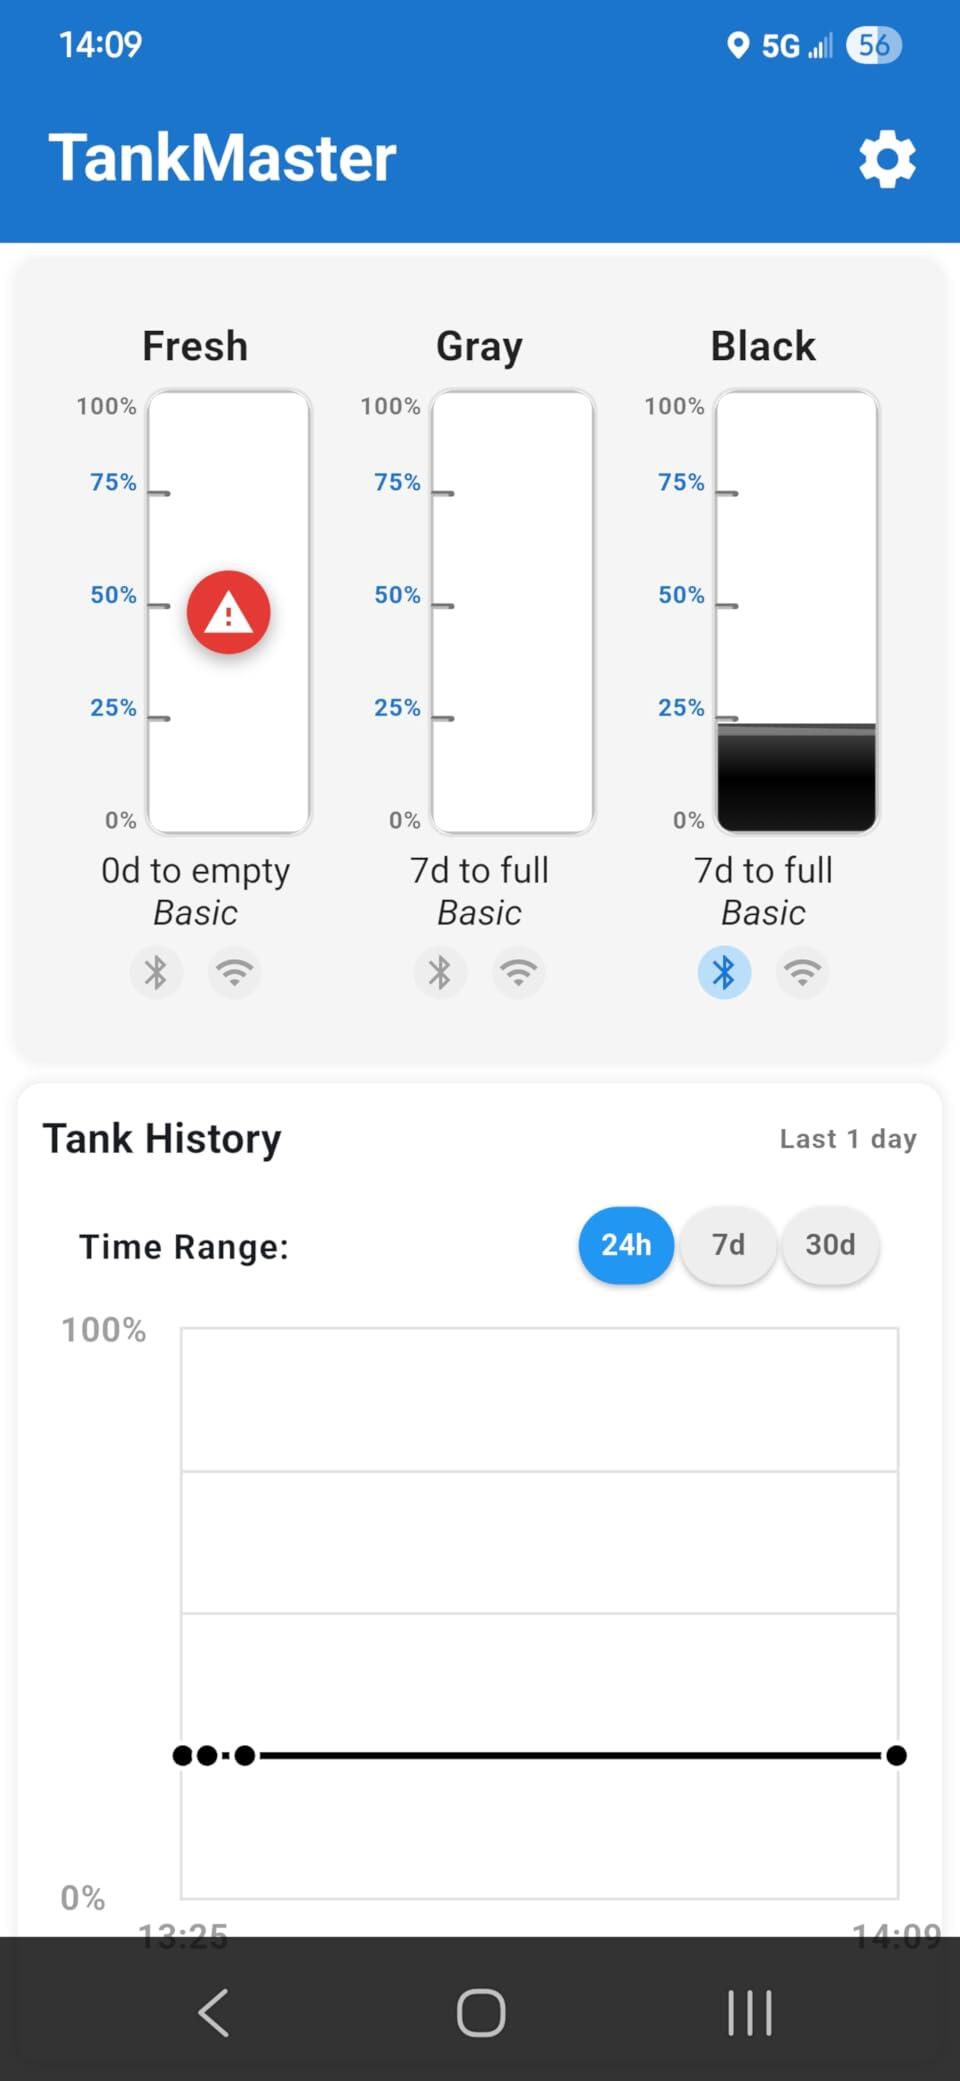This screenshot has width=960, height=2081.
Task: Select the last data point on history graph
Action: (896, 1755)
